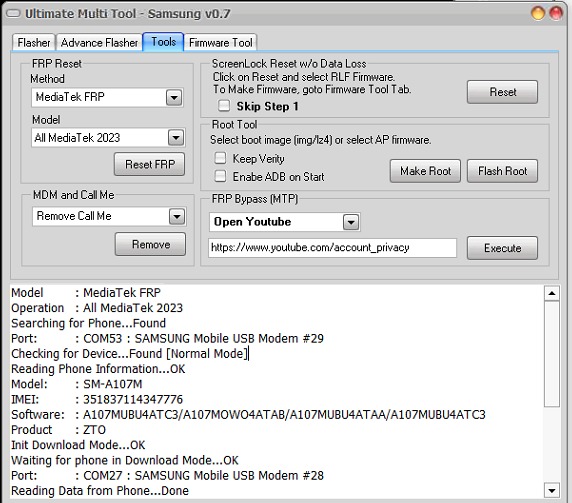This screenshot has width=572, height=503.
Task: Open the Advance Flasher tab
Action: click(99, 43)
